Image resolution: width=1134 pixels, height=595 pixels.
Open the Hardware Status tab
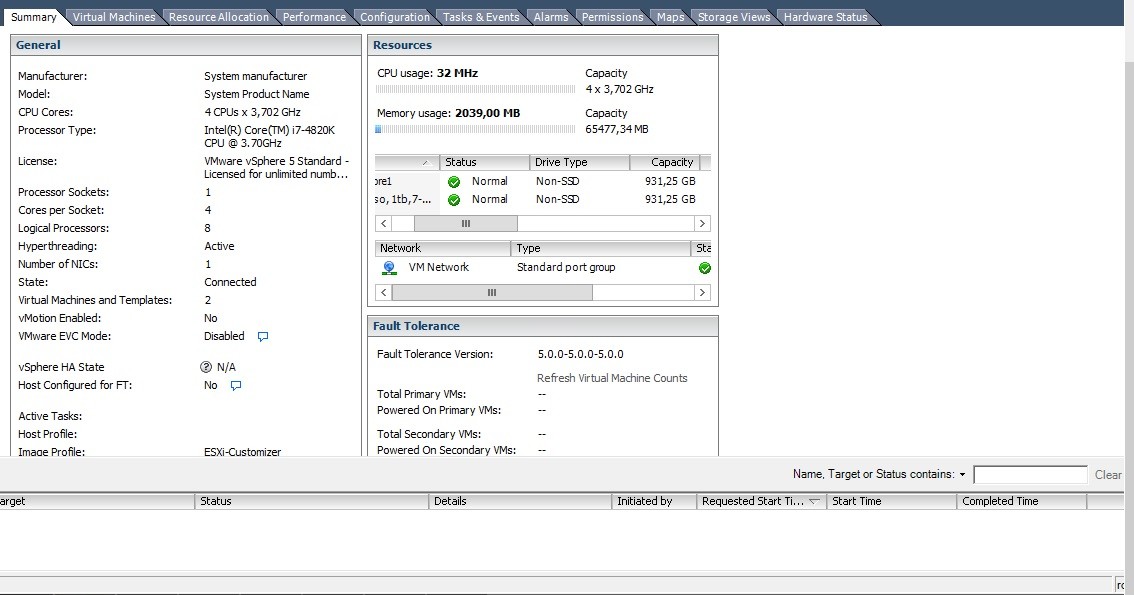(825, 17)
